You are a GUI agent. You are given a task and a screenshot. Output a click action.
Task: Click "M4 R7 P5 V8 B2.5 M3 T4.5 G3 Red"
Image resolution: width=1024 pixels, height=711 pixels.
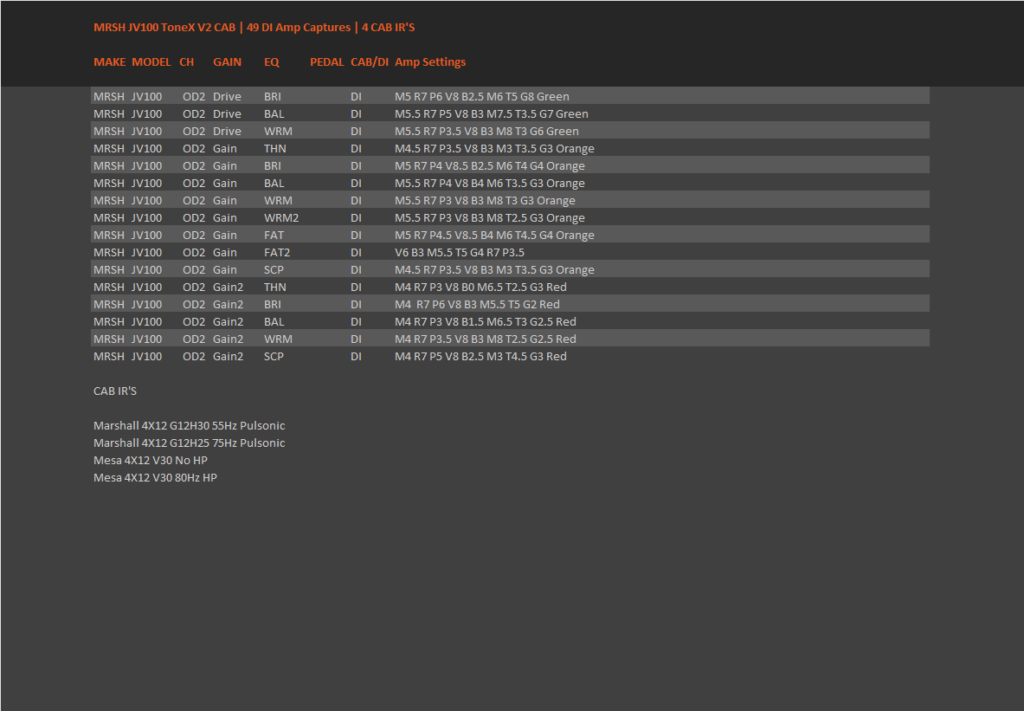pyautogui.click(x=481, y=356)
